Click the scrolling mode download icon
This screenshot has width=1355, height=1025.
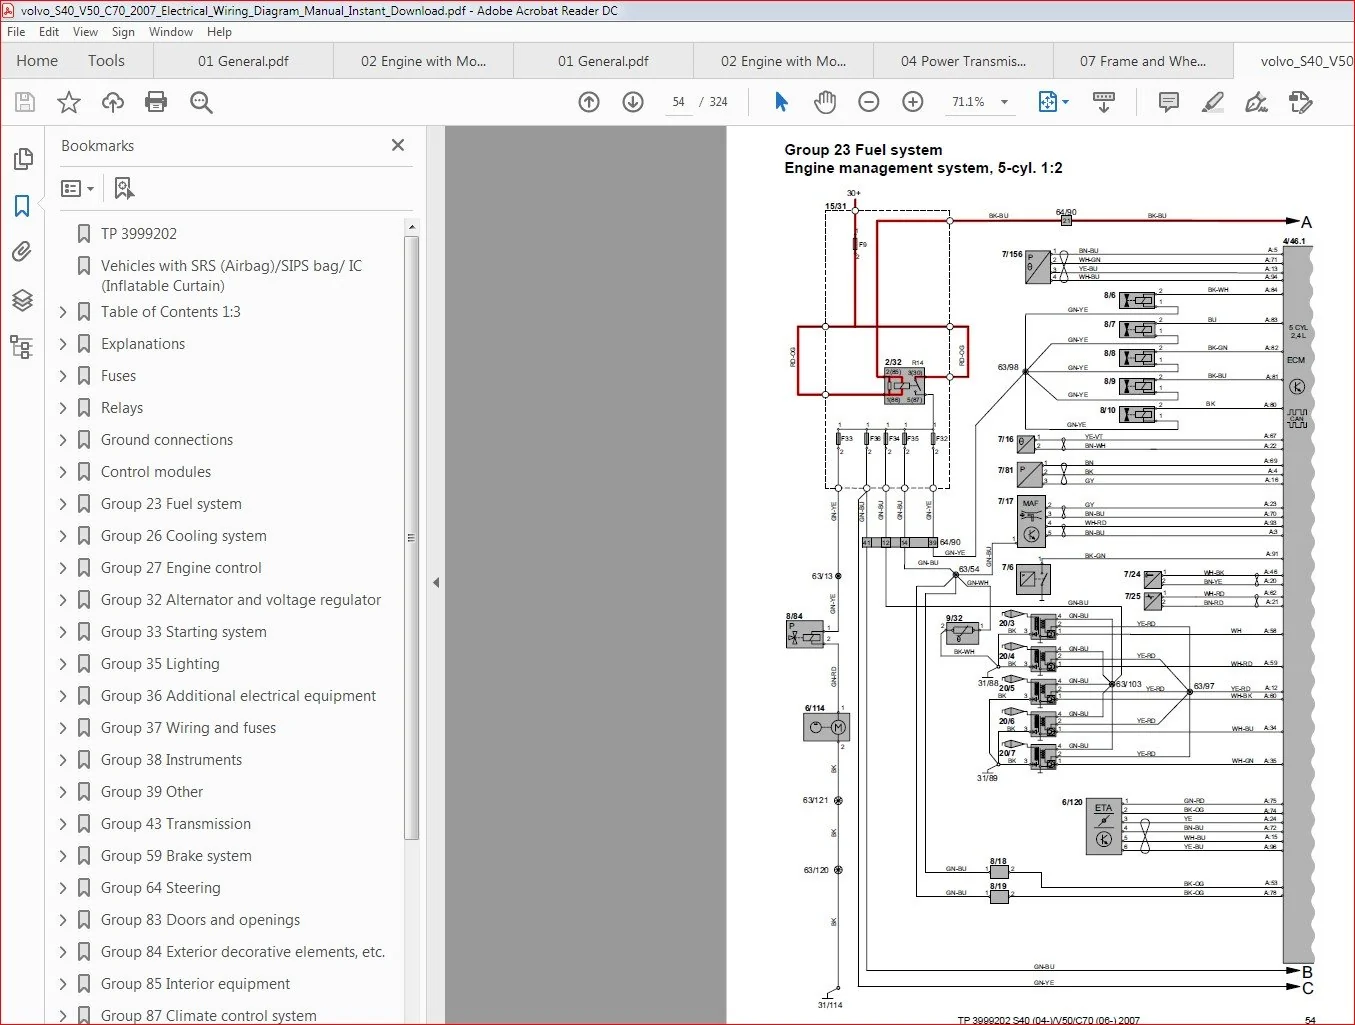click(x=1104, y=102)
